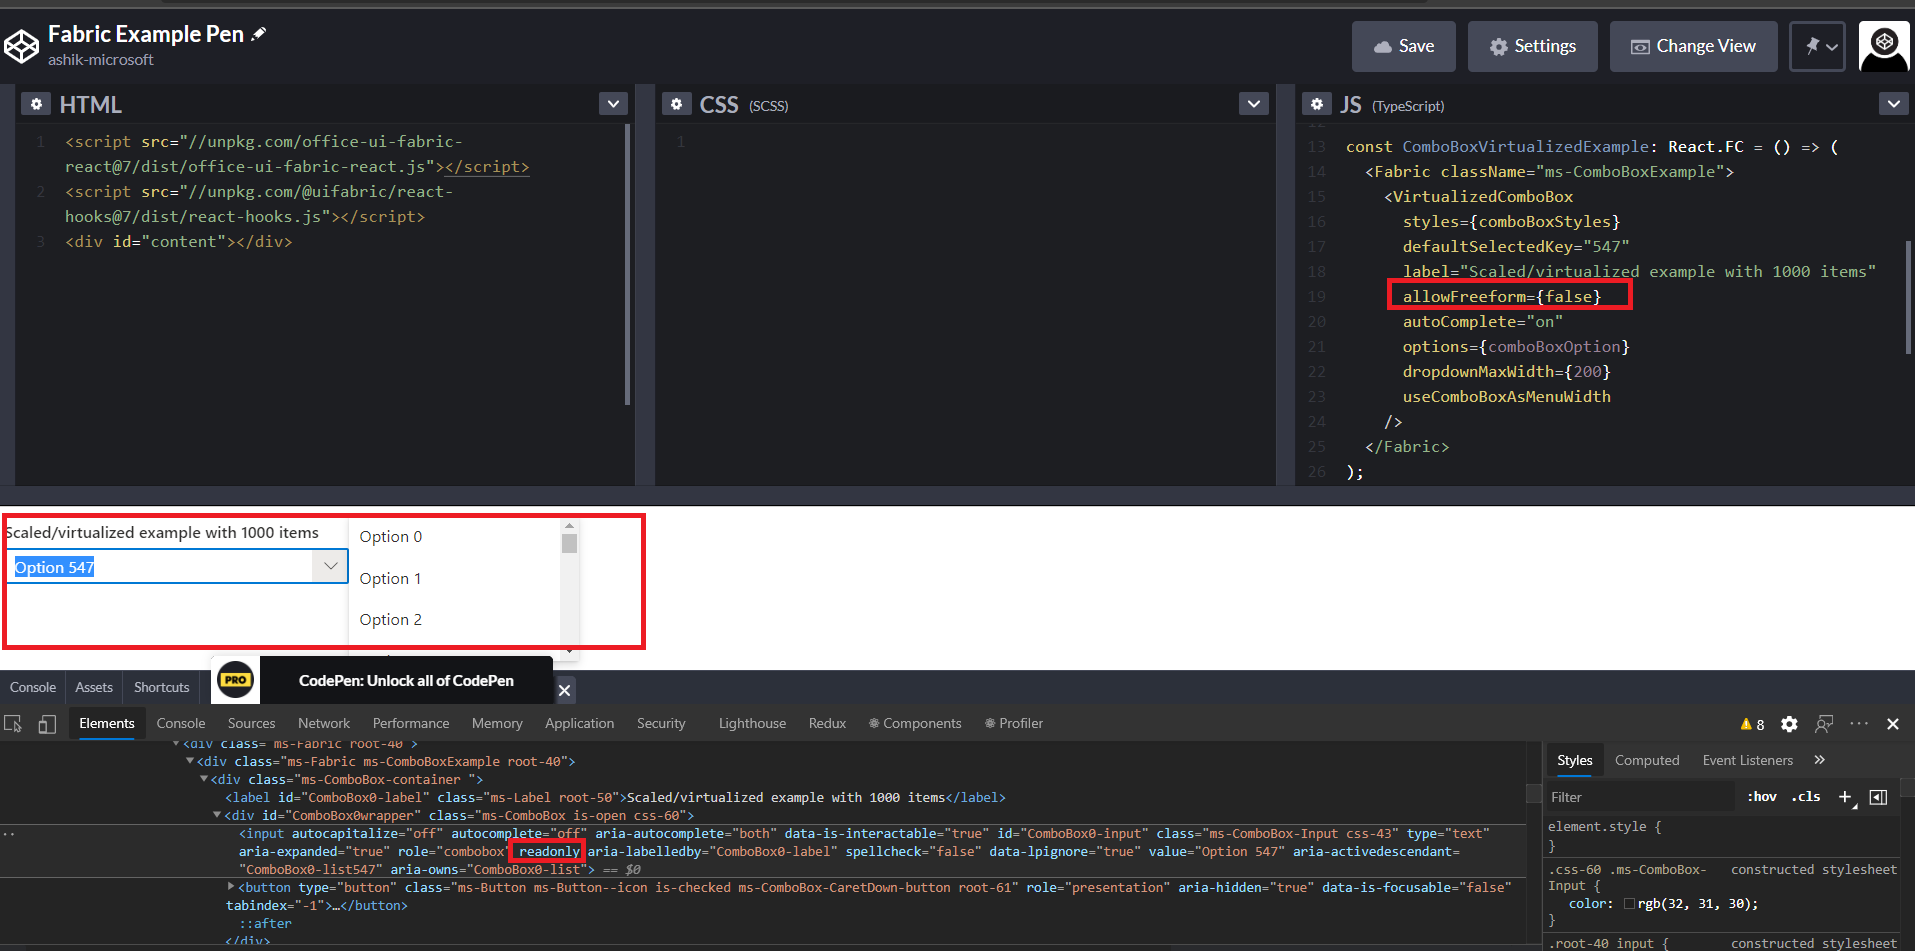Save the pen with the Save button
Image resolution: width=1915 pixels, height=951 pixels.
click(x=1403, y=46)
